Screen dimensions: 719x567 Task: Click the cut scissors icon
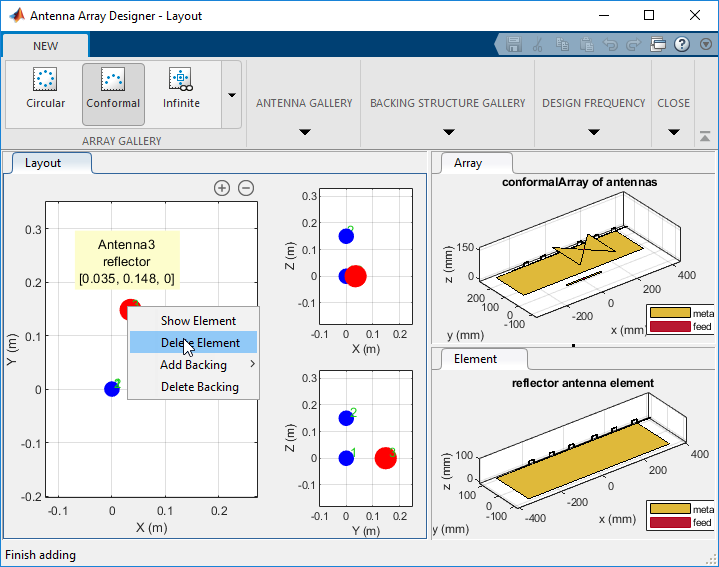pos(538,44)
